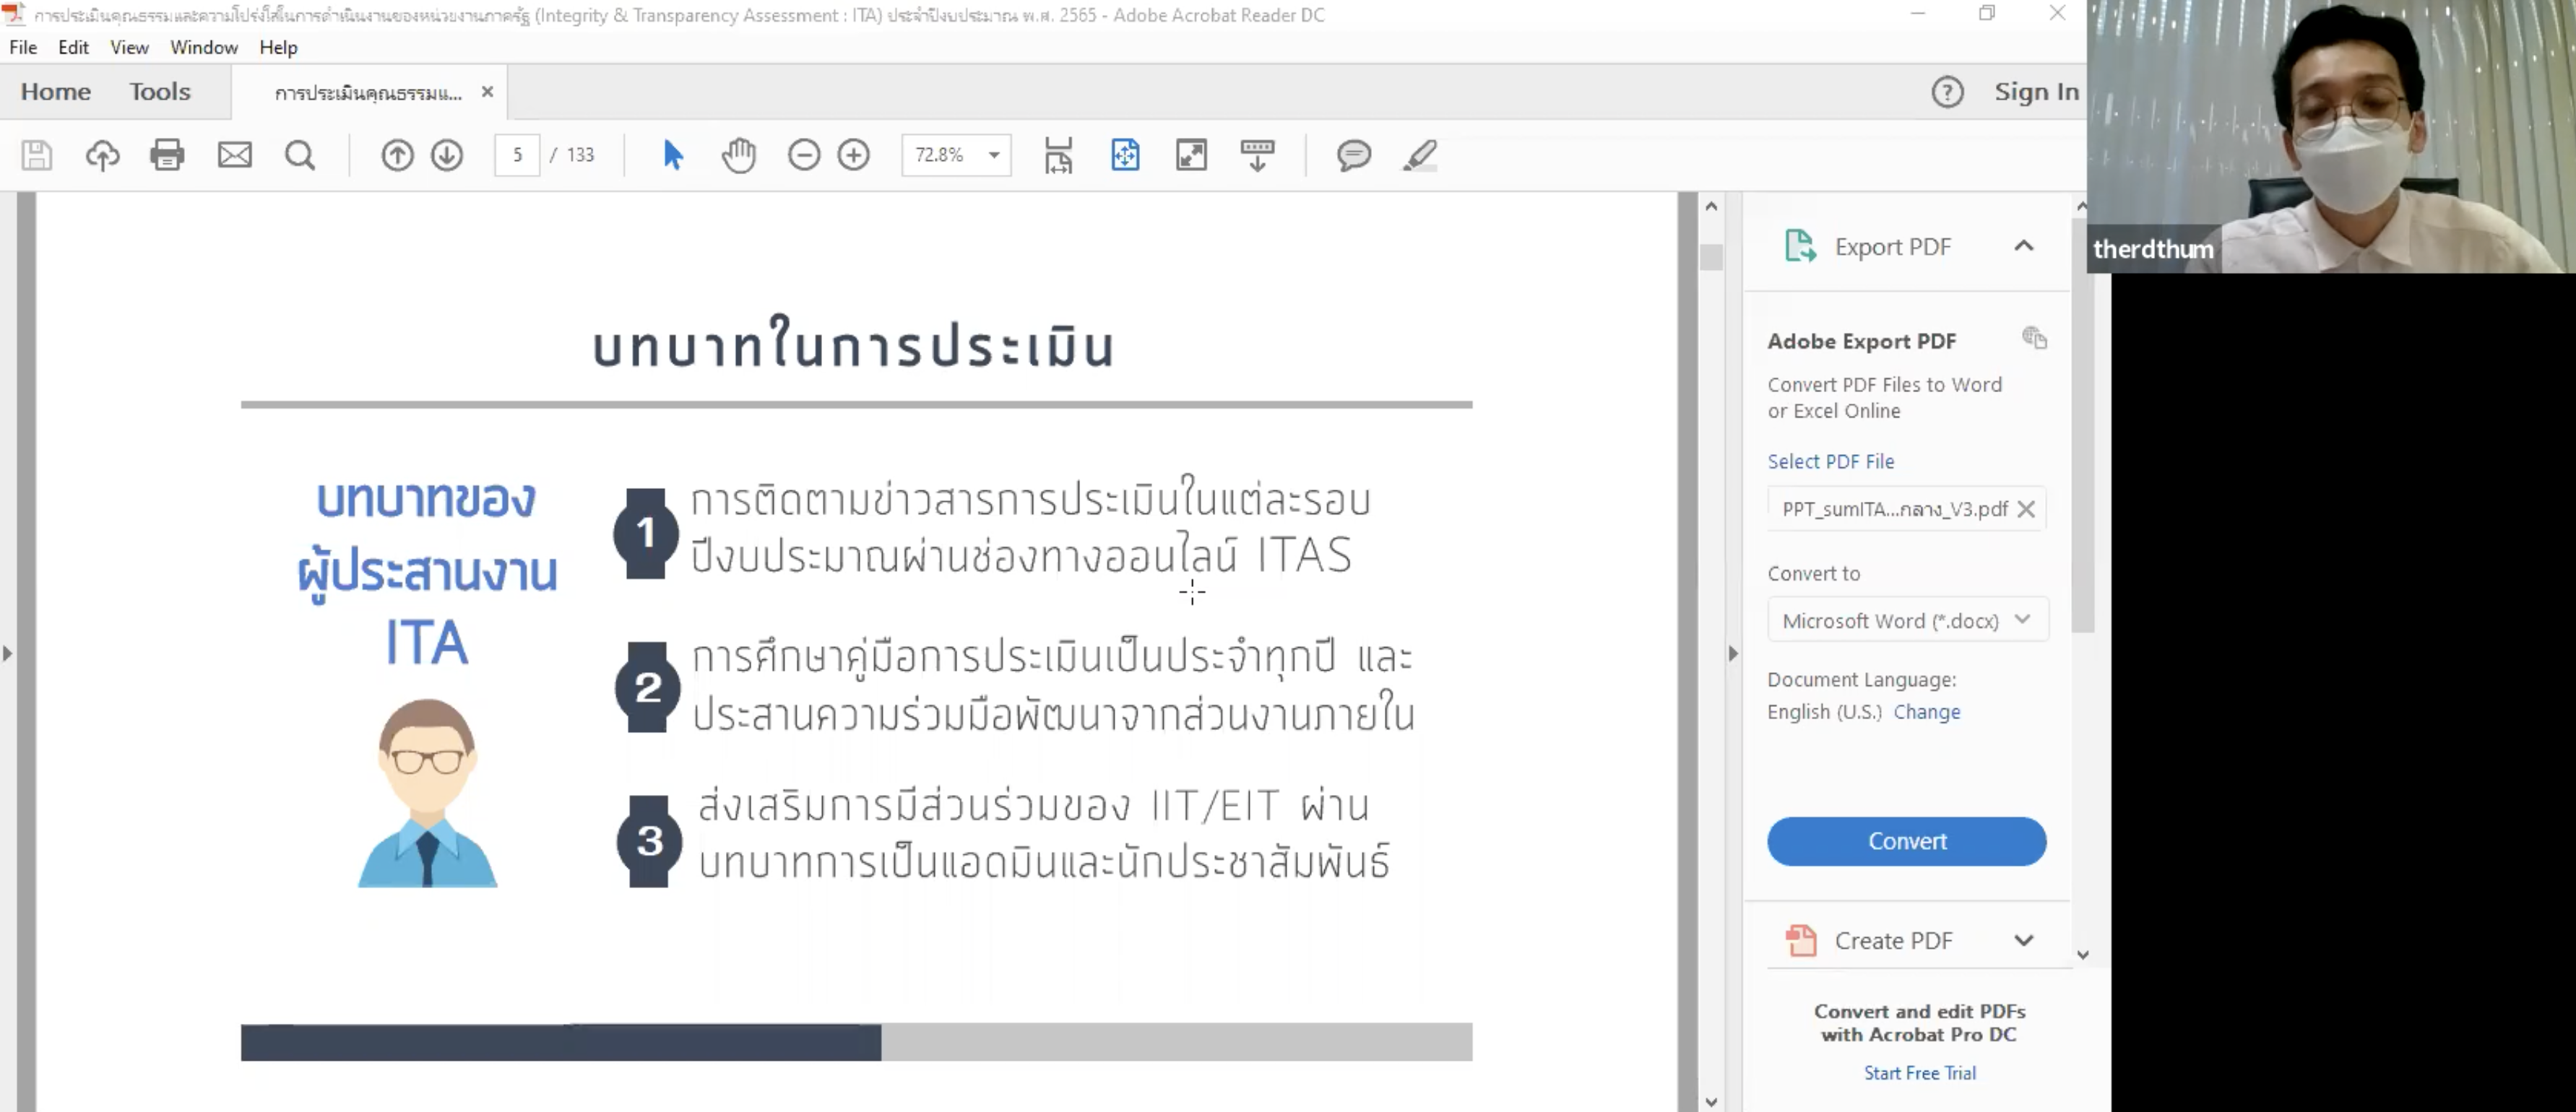Switch to the Tools tab

pos(160,92)
